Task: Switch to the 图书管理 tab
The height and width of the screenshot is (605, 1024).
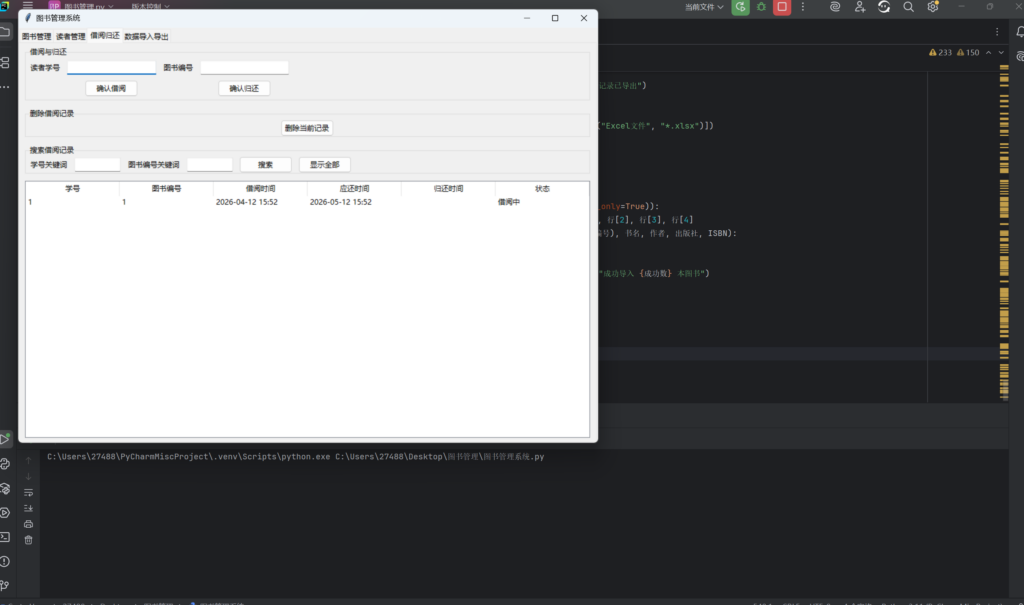Action: 36,36
